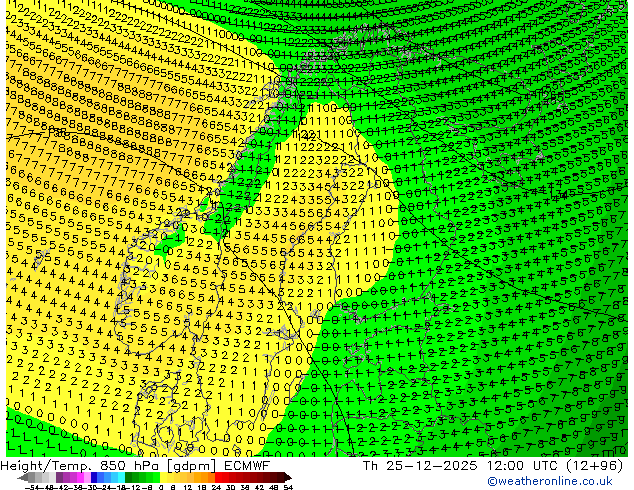Click the dark blue legend swatch above -30
Viewport: 634px width, 490px height.
(94, 478)
